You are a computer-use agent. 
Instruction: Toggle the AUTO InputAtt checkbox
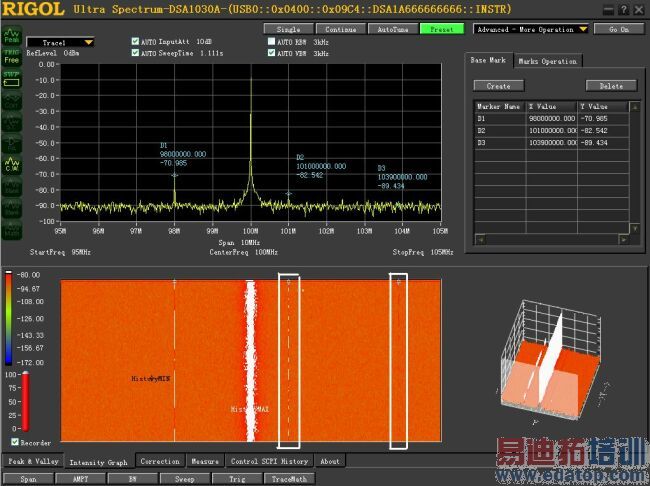[x=136, y=42]
